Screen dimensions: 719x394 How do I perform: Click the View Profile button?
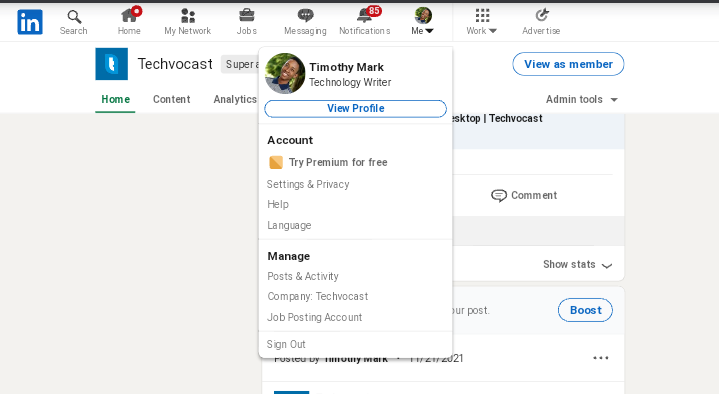355,109
